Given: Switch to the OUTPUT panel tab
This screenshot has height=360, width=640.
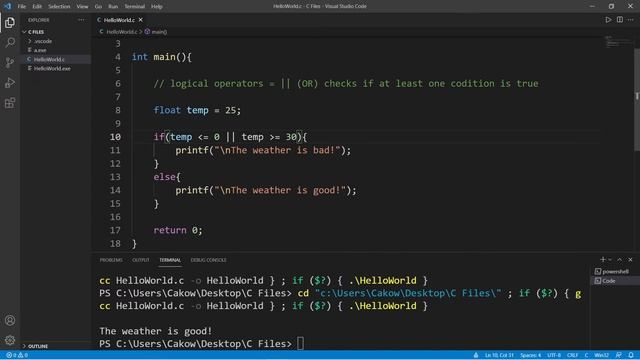Looking at the screenshot, I should tap(141, 260).
